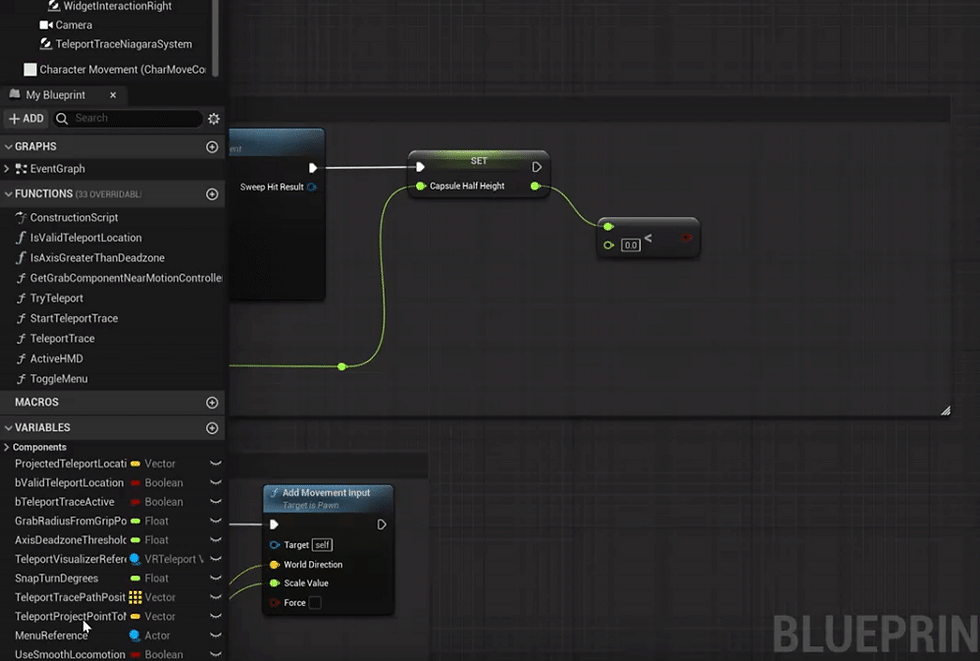Select the ConstructionScript function
980x661 pixels.
[x=74, y=217]
